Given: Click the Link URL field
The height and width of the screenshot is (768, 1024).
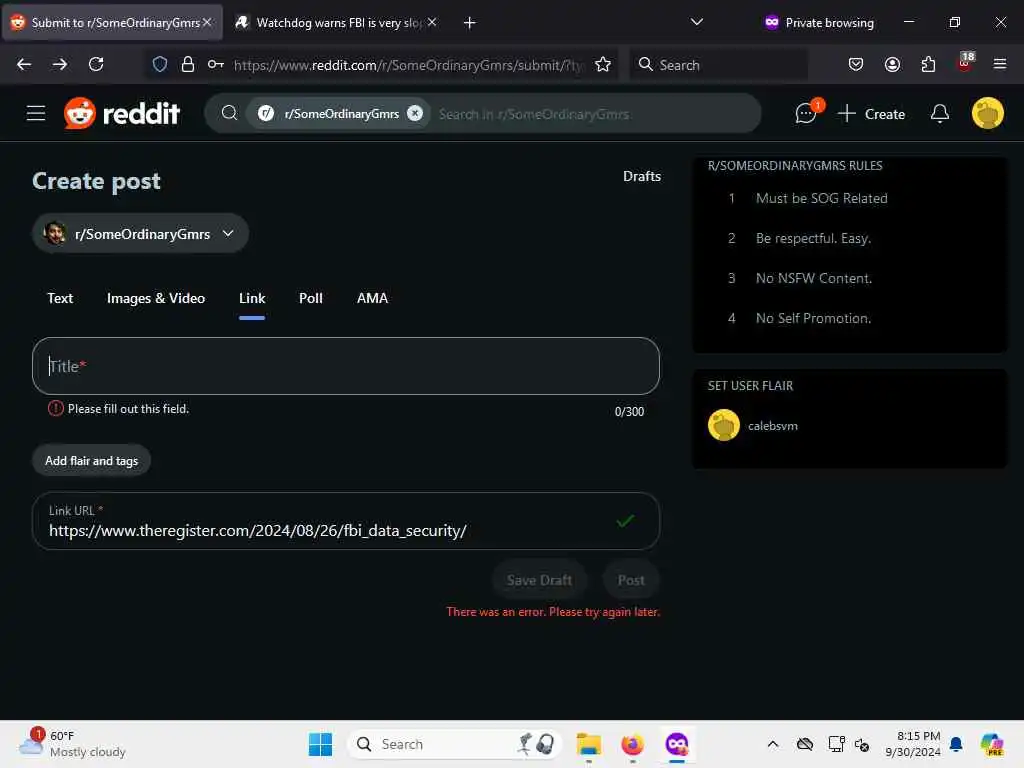Looking at the screenshot, I should pyautogui.click(x=345, y=521).
